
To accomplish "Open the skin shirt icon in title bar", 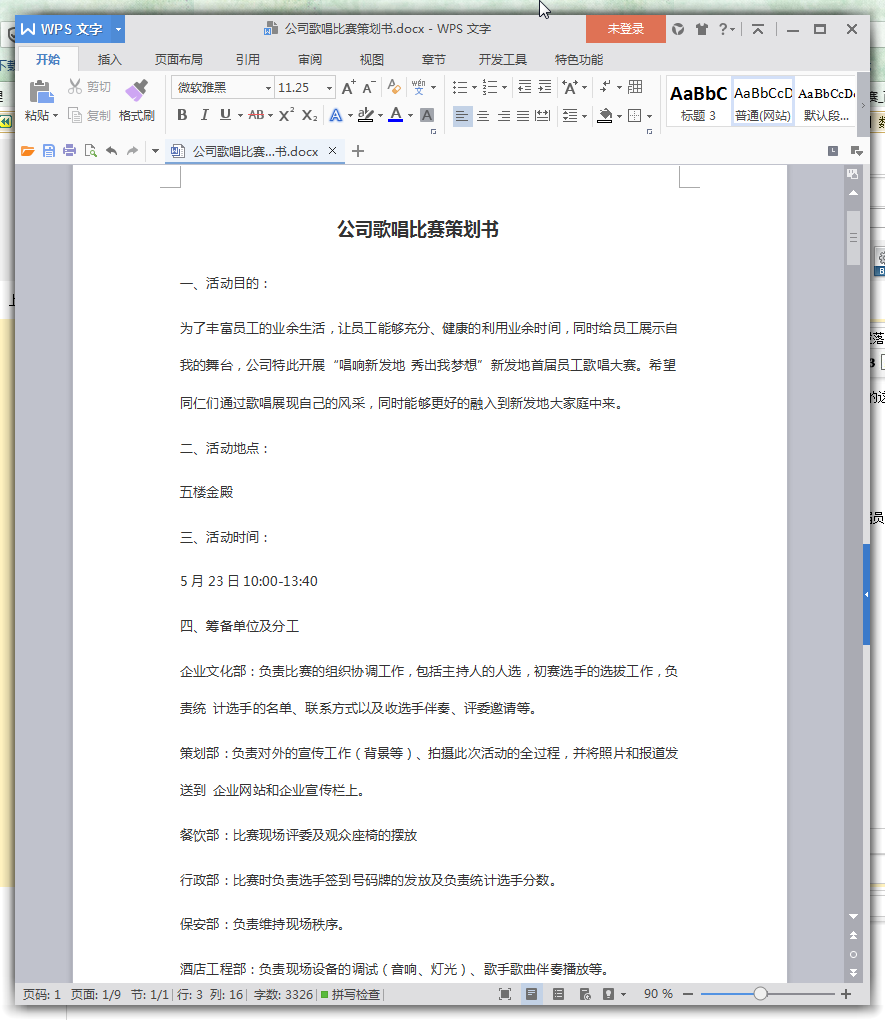I will click(701, 29).
